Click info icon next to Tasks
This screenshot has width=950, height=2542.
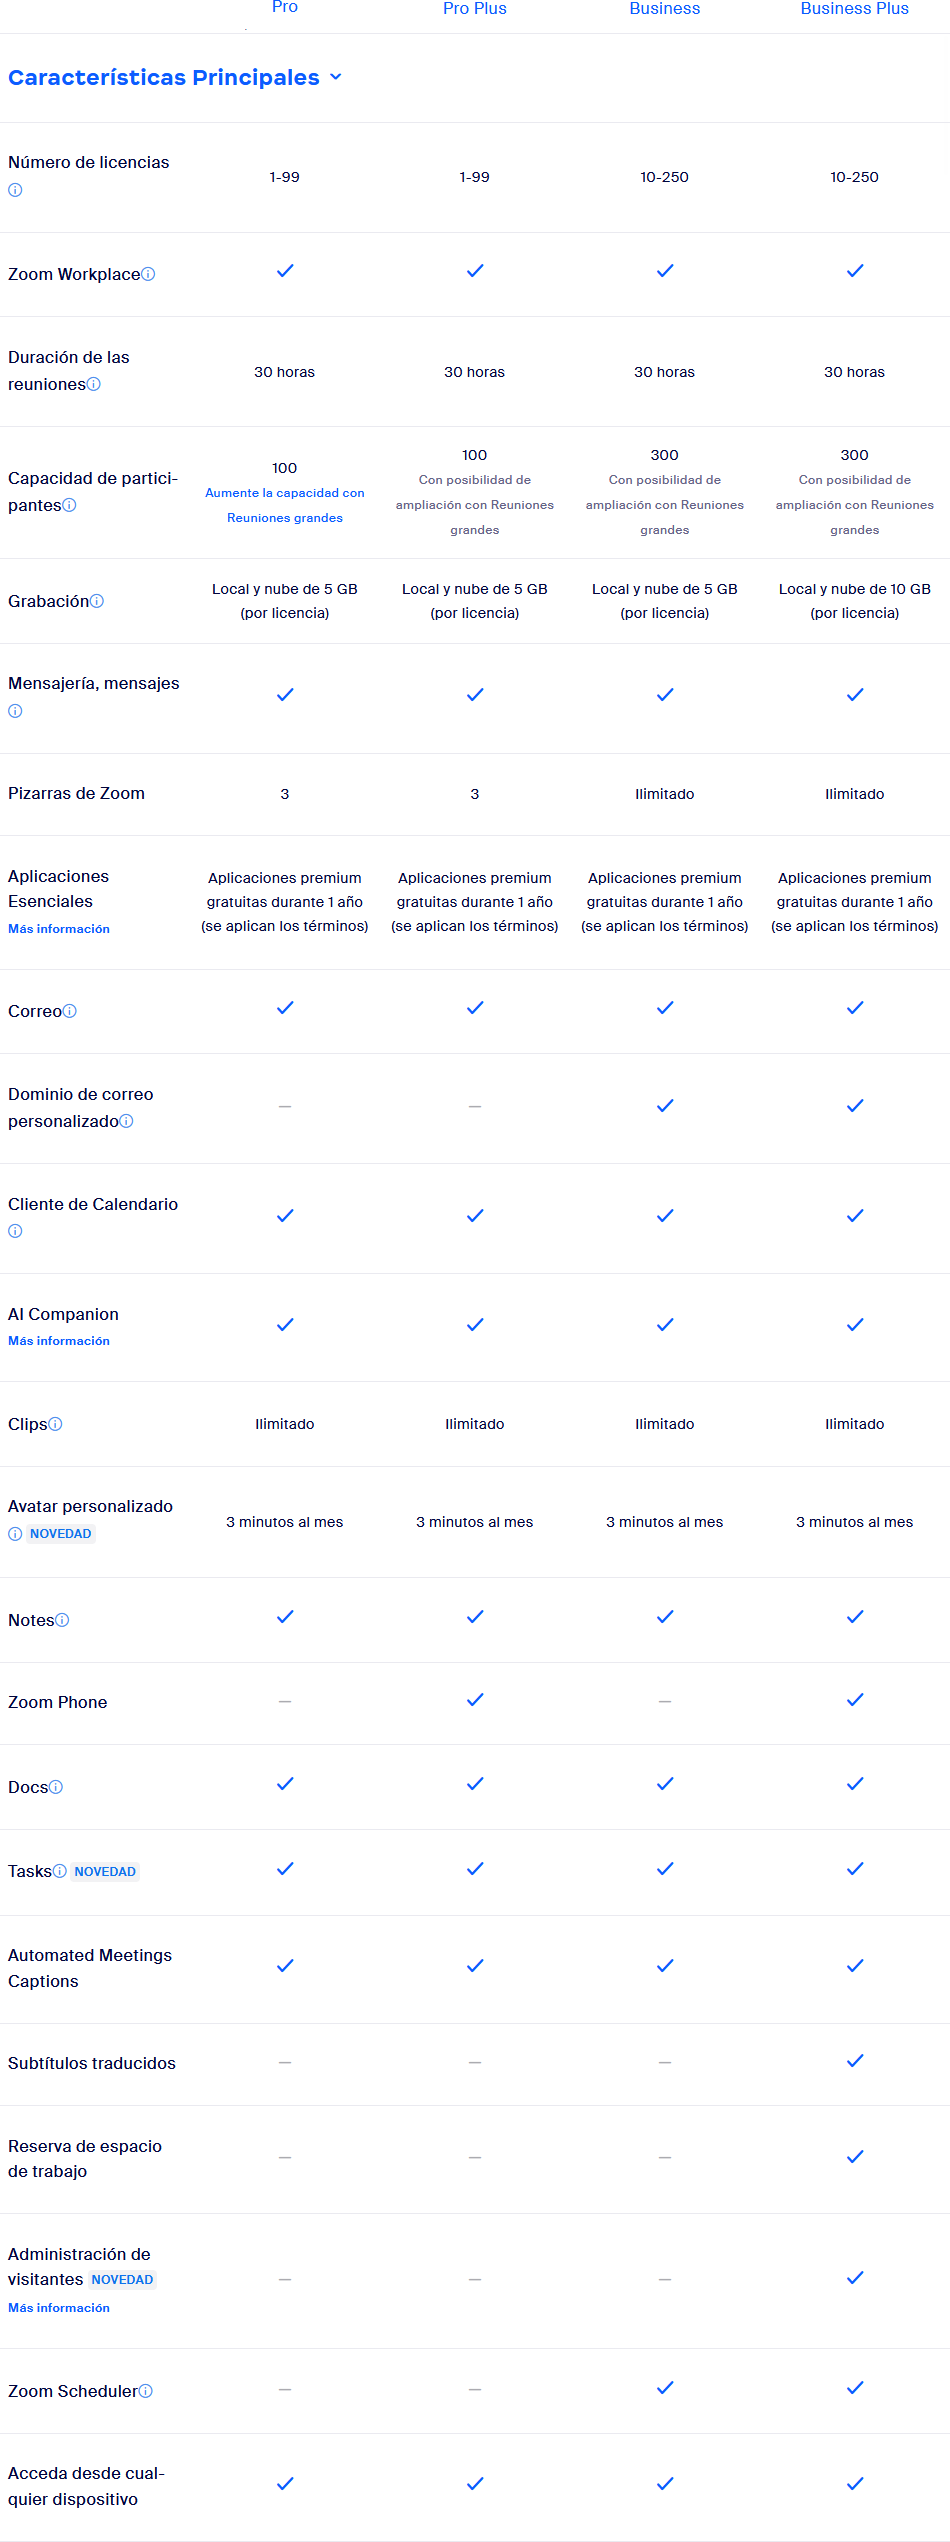click(60, 1871)
